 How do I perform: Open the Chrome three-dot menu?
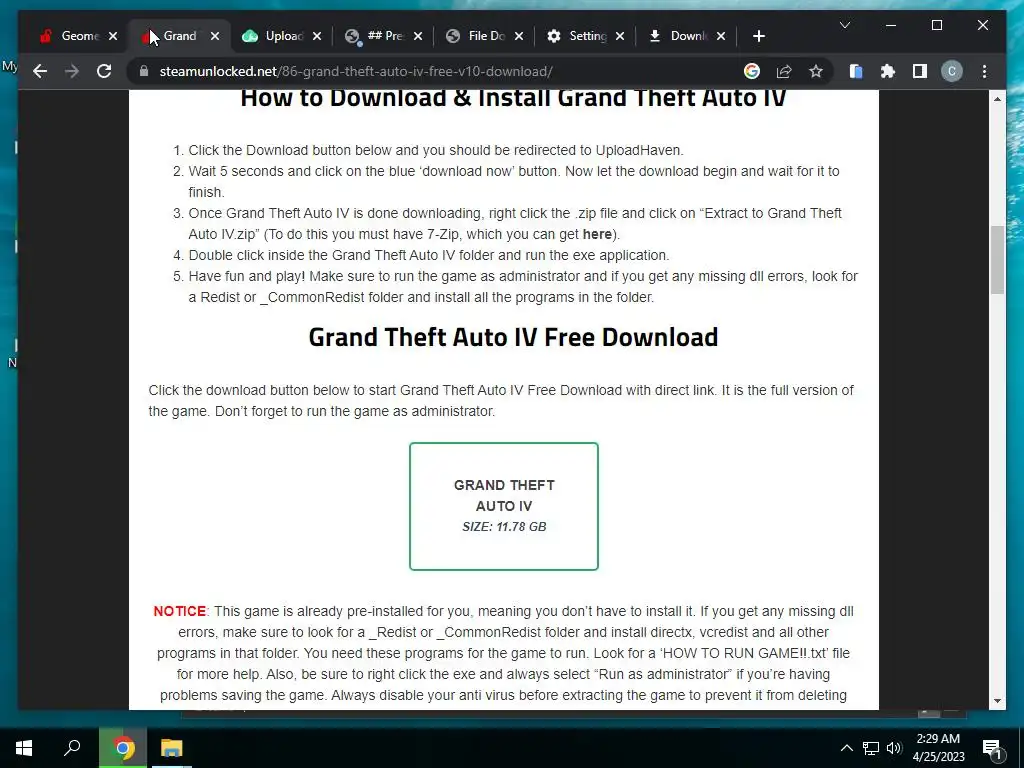tap(984, 71)
